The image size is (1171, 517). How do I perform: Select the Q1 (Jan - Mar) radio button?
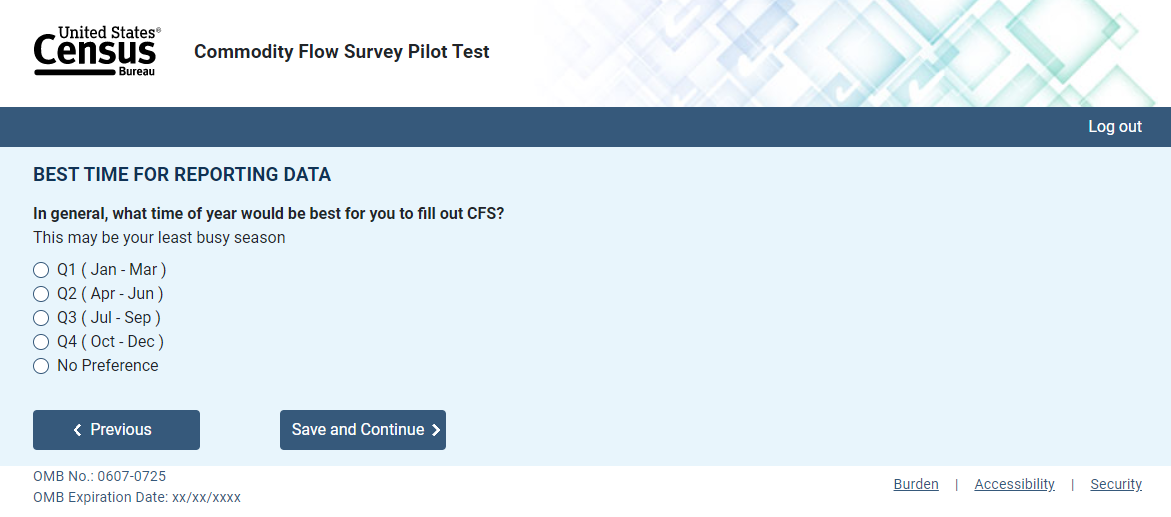click(41, 270)
